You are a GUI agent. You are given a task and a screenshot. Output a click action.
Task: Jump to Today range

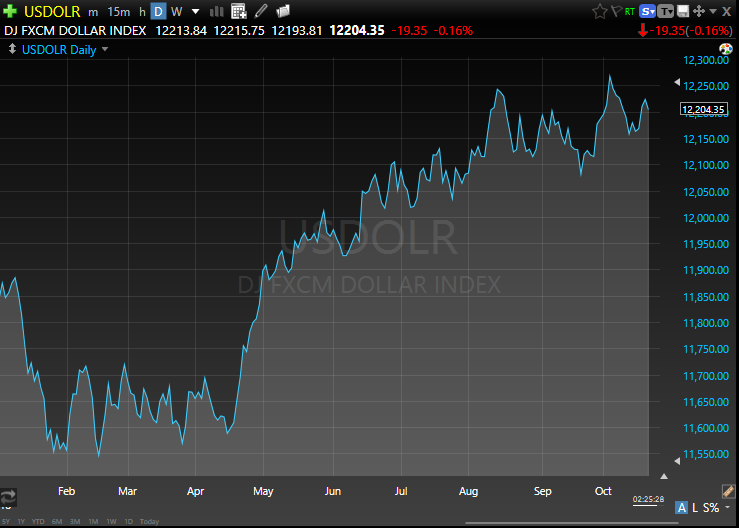pyautogui.click(x=149, y=521)
